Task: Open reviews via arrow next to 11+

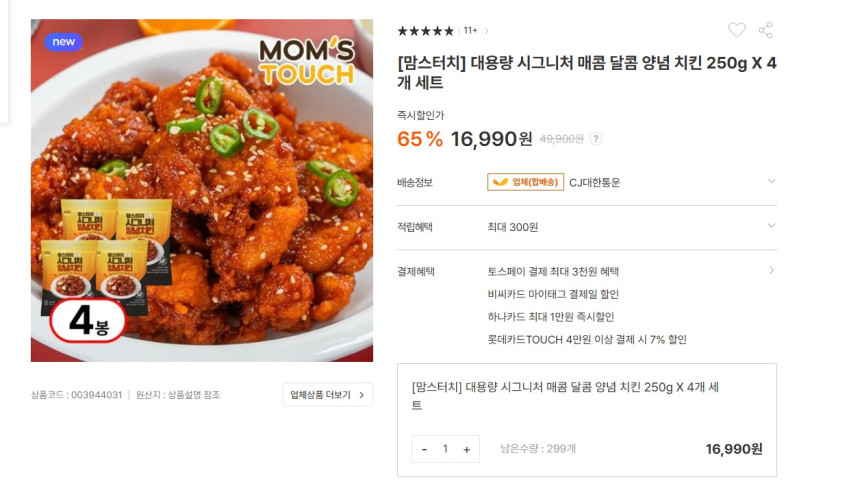Action: [486, 31]
